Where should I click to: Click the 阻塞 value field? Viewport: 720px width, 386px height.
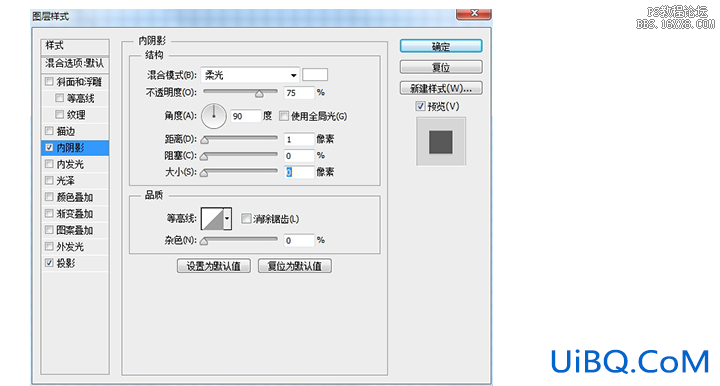coord(299,156)
